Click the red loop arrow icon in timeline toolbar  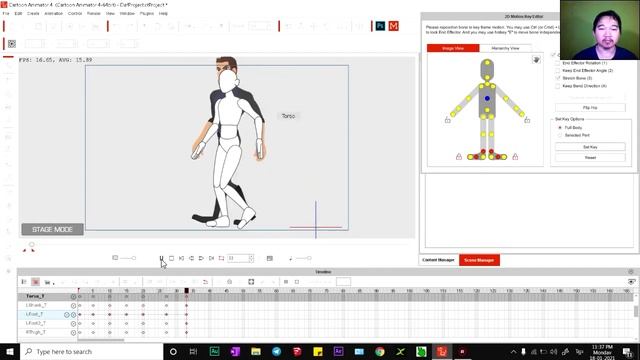tap(205, 282)
